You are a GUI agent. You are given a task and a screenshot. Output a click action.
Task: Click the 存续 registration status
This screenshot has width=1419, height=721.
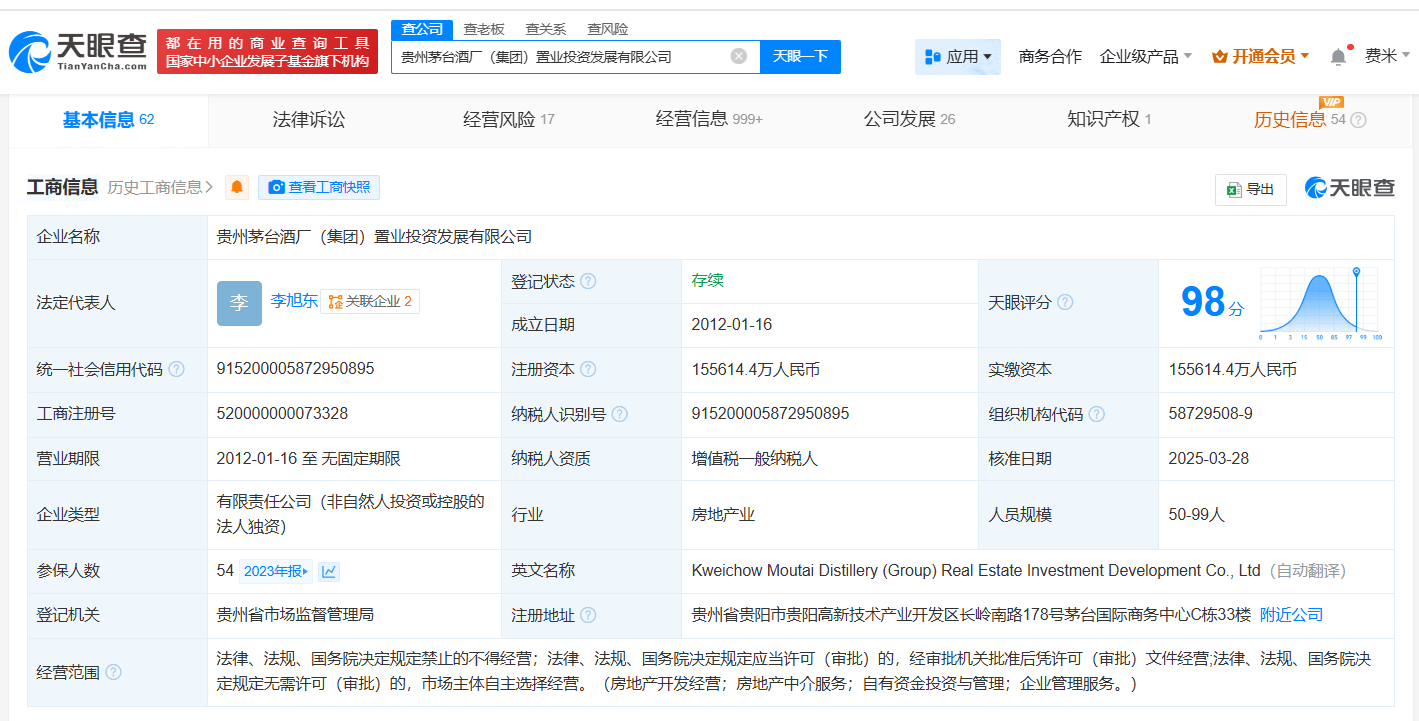707,281
